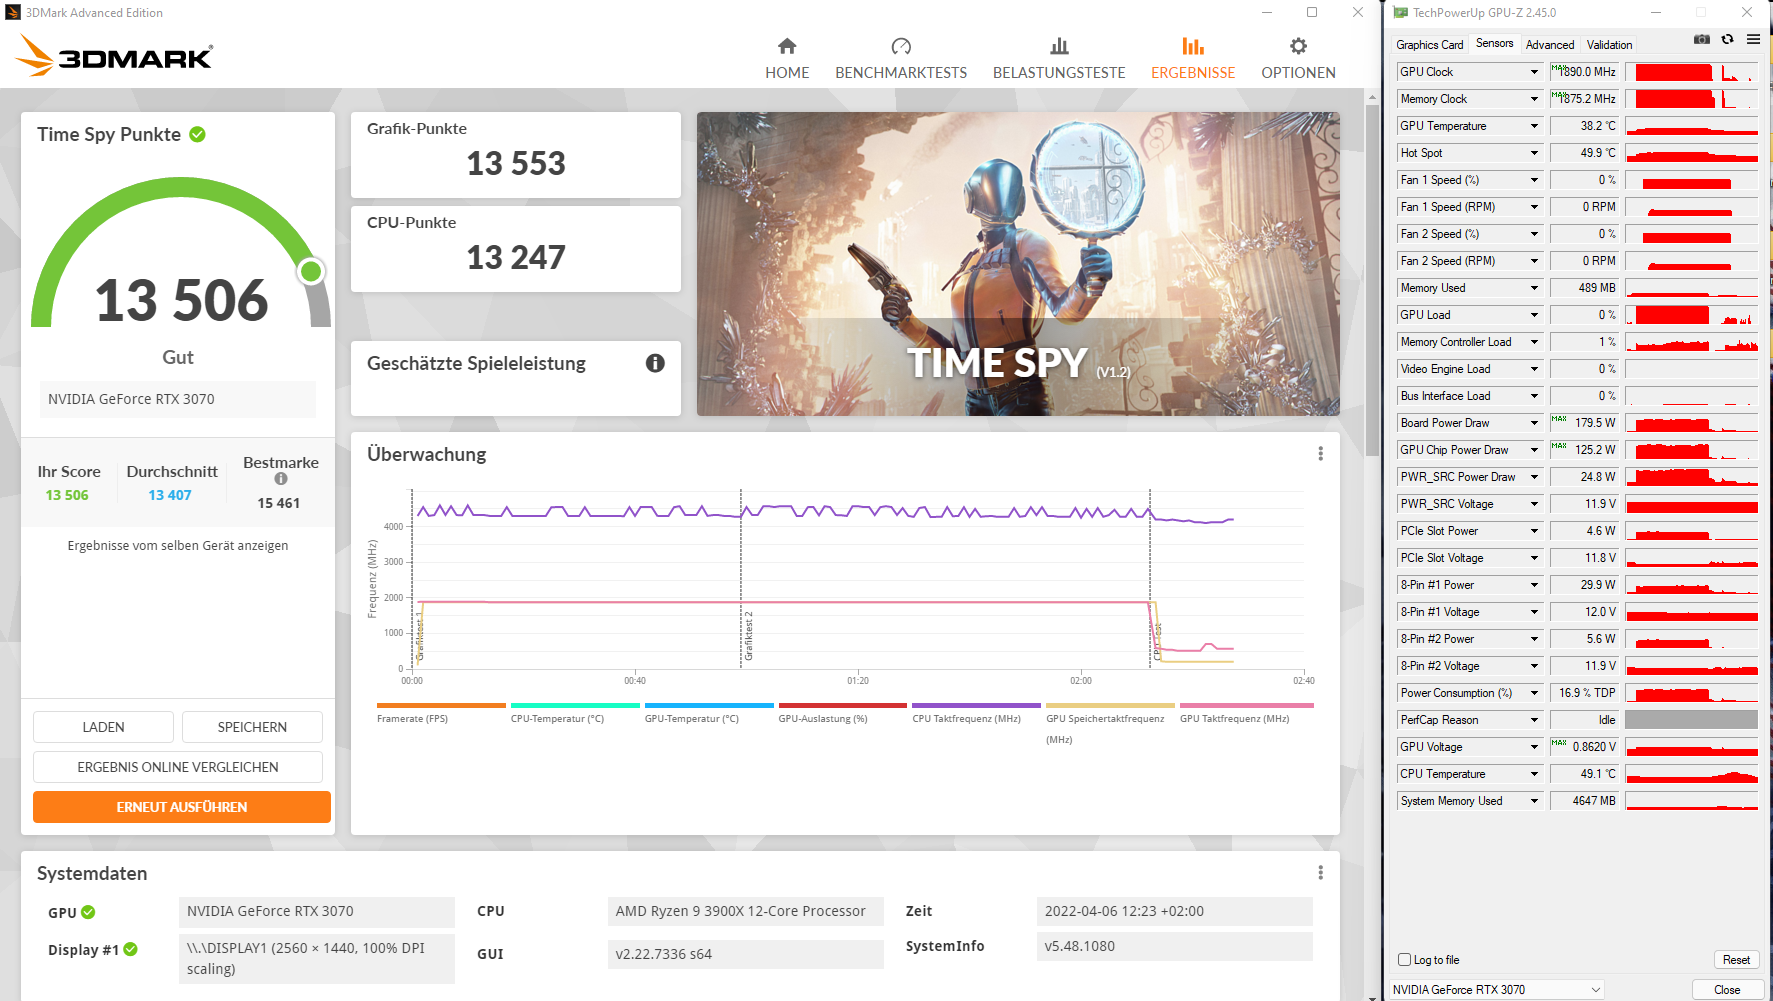This screenshot has height=1001, width=1773.
Task: Open the GPU selector dropdown in GPU-Z
Action: click(x=1496, y=990)
